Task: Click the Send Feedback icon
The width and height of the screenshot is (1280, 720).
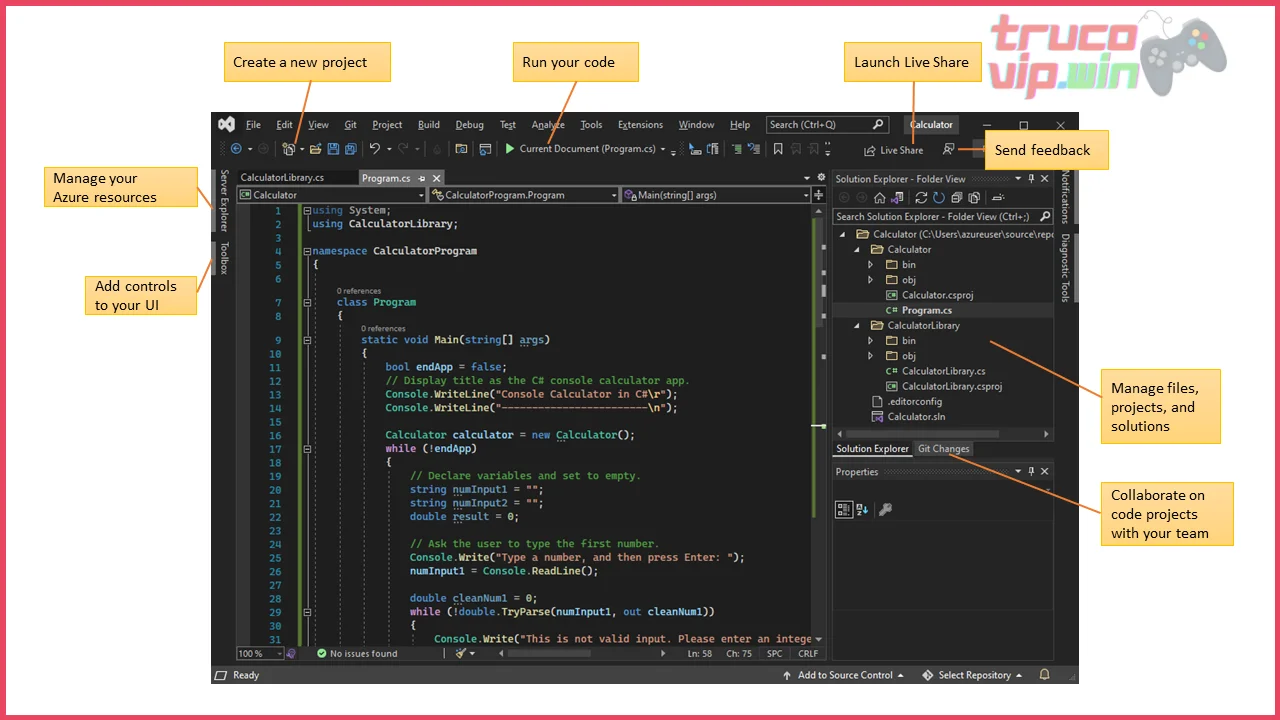Action: click(x=948, y=150)
